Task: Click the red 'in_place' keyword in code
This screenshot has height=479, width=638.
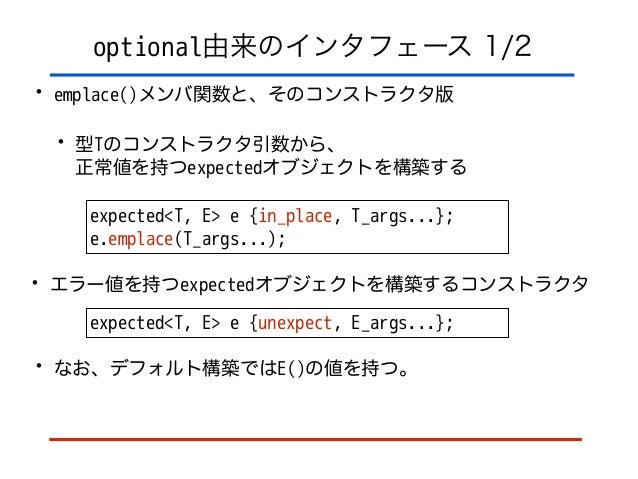Action: click(x=295, y=216)
